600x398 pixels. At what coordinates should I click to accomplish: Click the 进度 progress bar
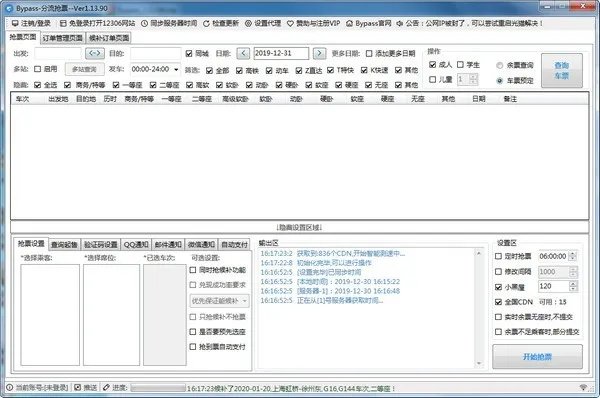pos(158,388)
